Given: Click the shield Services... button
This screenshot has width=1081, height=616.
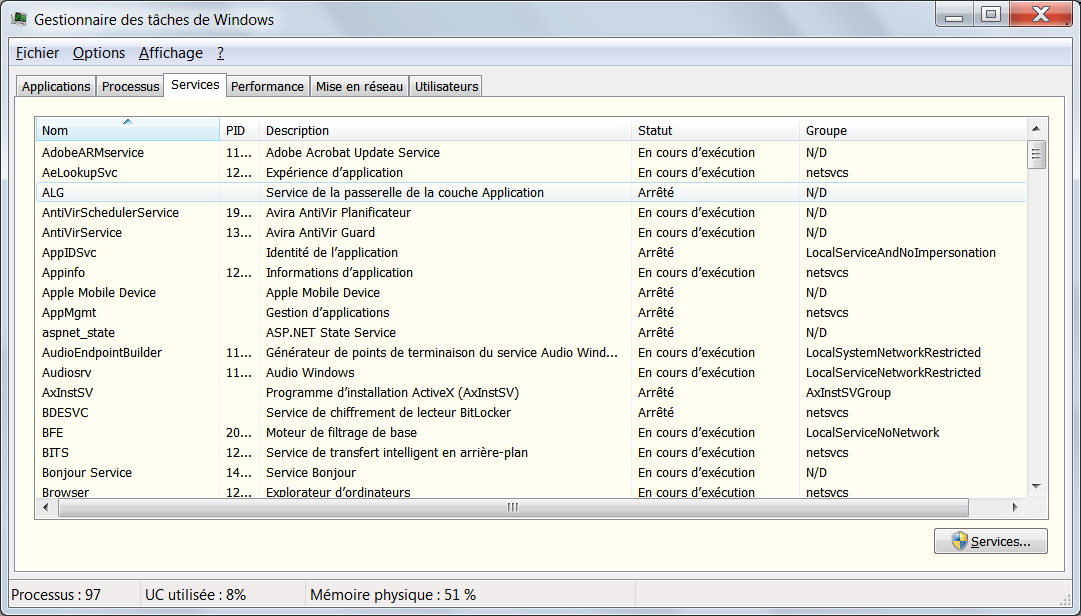Looking at the screenshot, I should (x=990, y=541).
